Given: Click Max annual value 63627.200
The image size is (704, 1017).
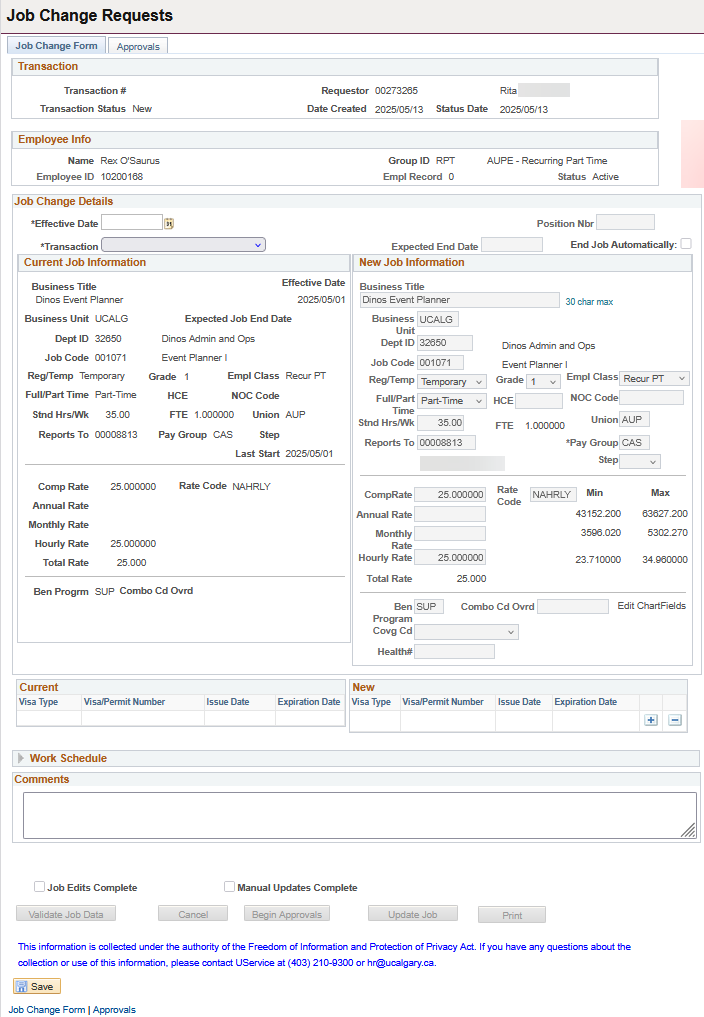Looking at the screenshot, I should (665, 514).
